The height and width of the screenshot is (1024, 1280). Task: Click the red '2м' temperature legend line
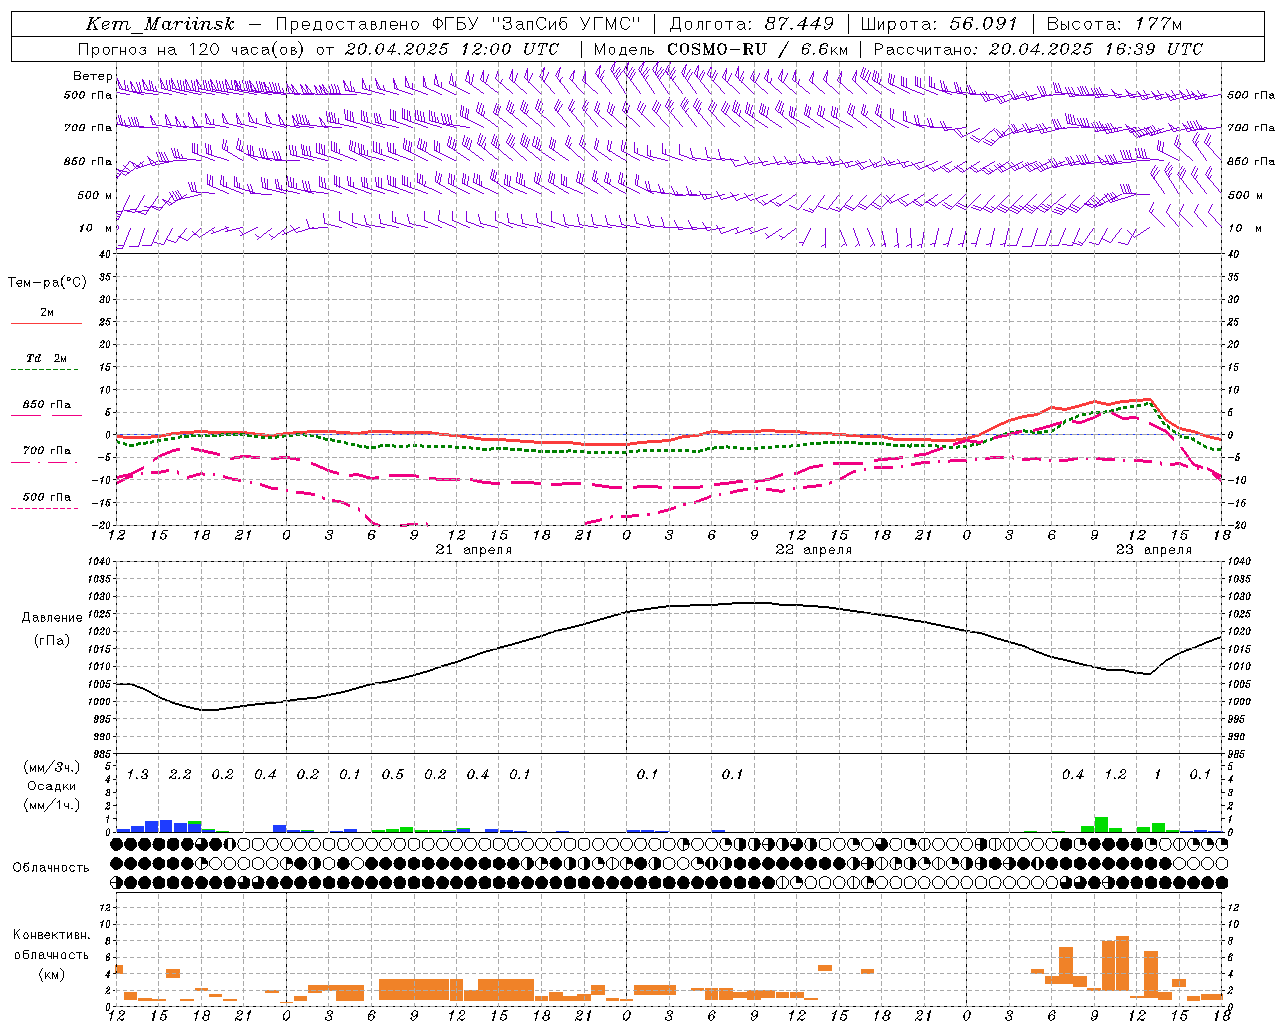point(47,323)
